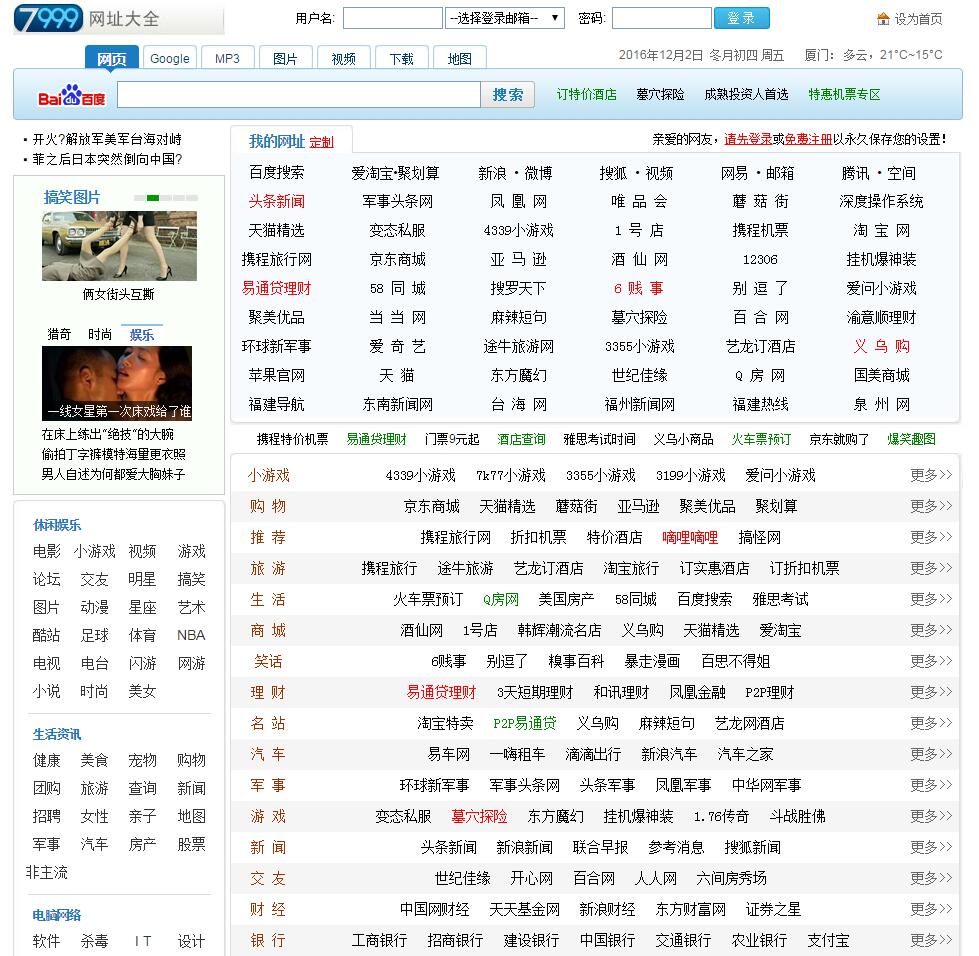Click 更多>> in the 推荐 row
The width and height of the screenshot is (979, 956).
(931, 537)
